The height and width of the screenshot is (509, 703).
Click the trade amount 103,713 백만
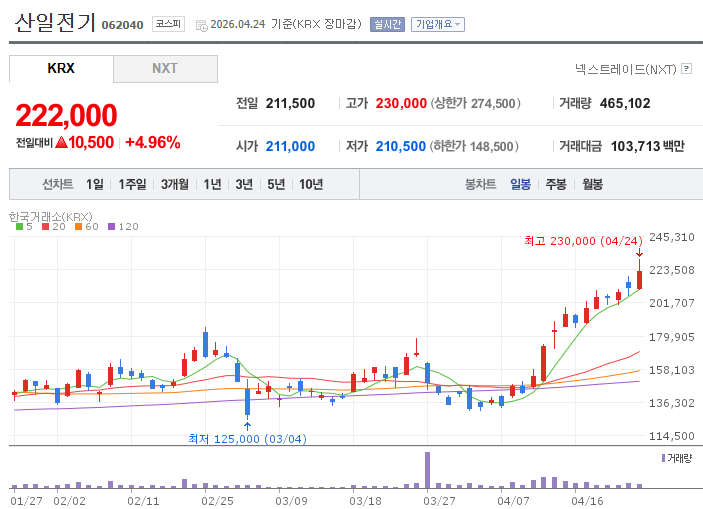(x=648, y=146)
